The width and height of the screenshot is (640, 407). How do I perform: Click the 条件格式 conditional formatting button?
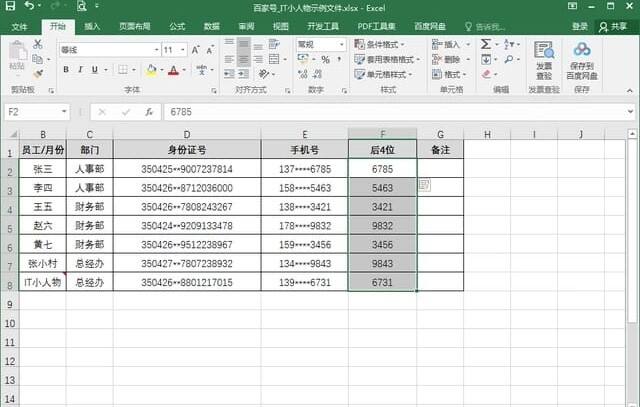pos(380,44)
